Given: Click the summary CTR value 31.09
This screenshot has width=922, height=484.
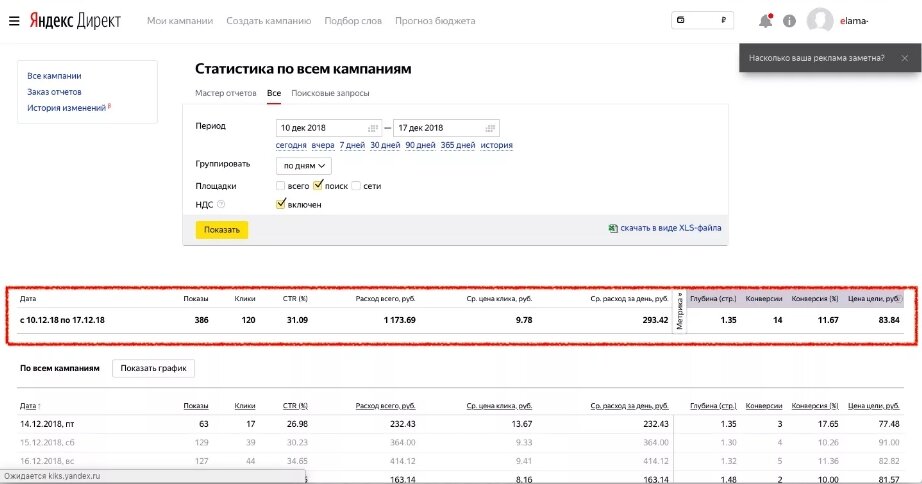Looking at the screenshot, I should [x=297, y=321].
